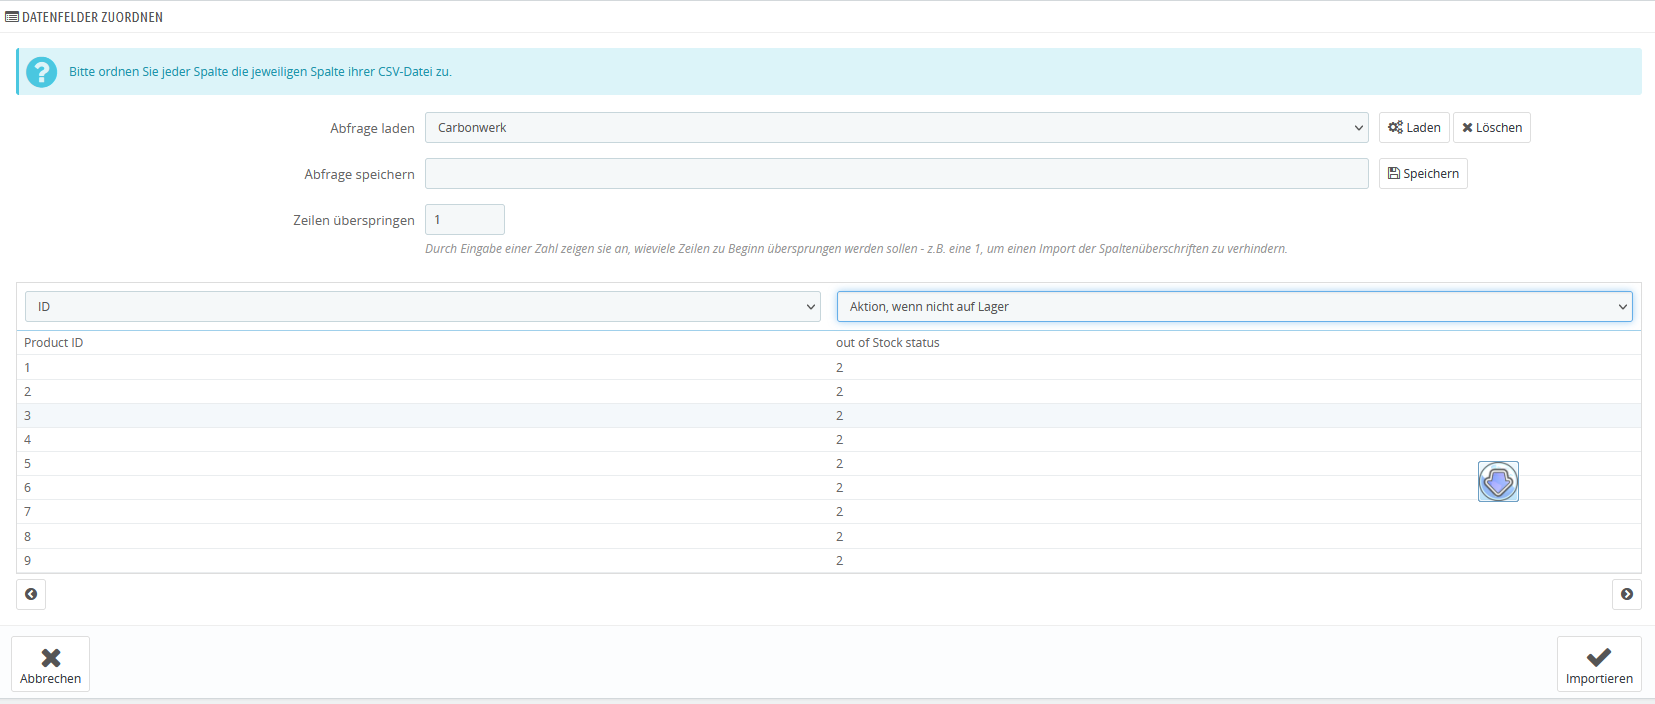Focus the Abfrage speichern text field
The width and height of the screenshot is (1655, 704).
[x=897, y=174]
